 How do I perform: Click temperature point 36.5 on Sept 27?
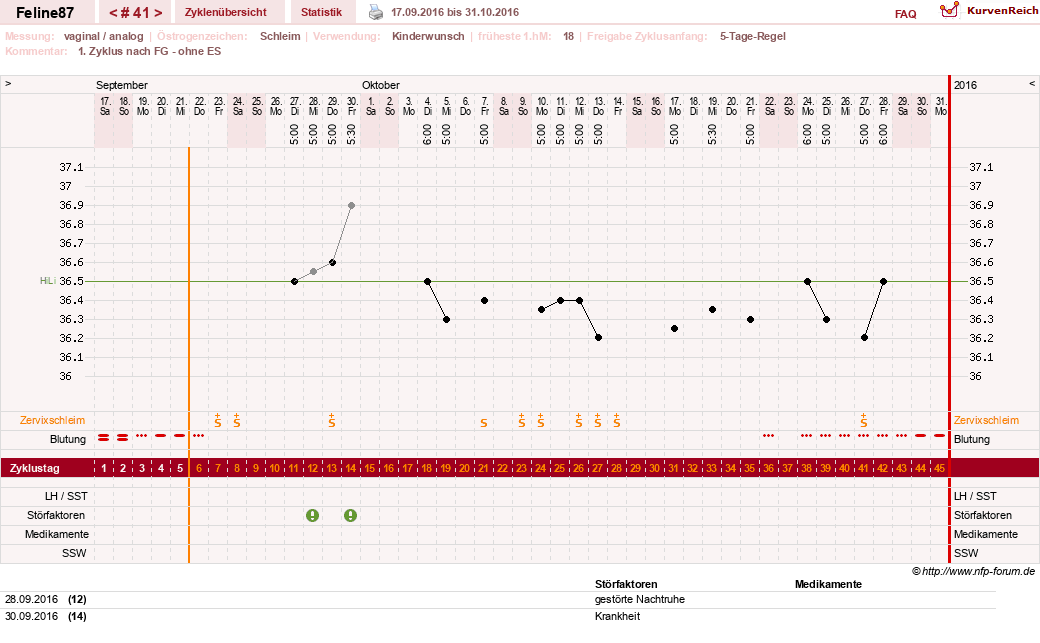(x=294, y=281)
